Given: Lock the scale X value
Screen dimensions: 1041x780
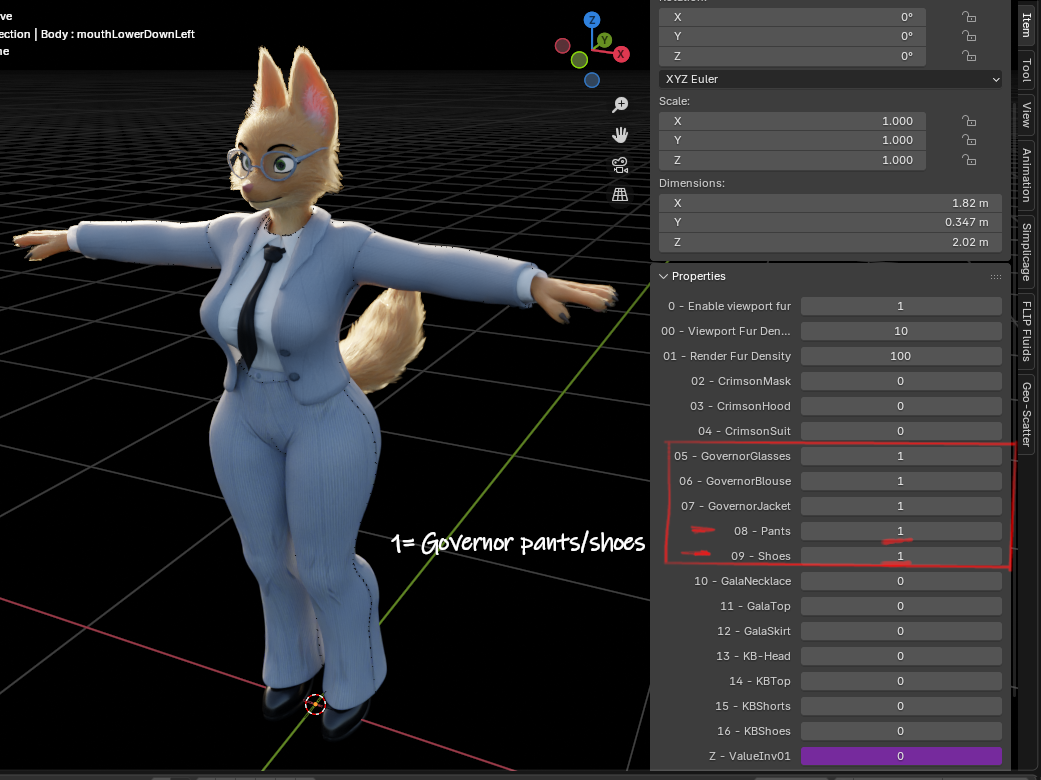Looking at the screenshot, I should 969,121.
